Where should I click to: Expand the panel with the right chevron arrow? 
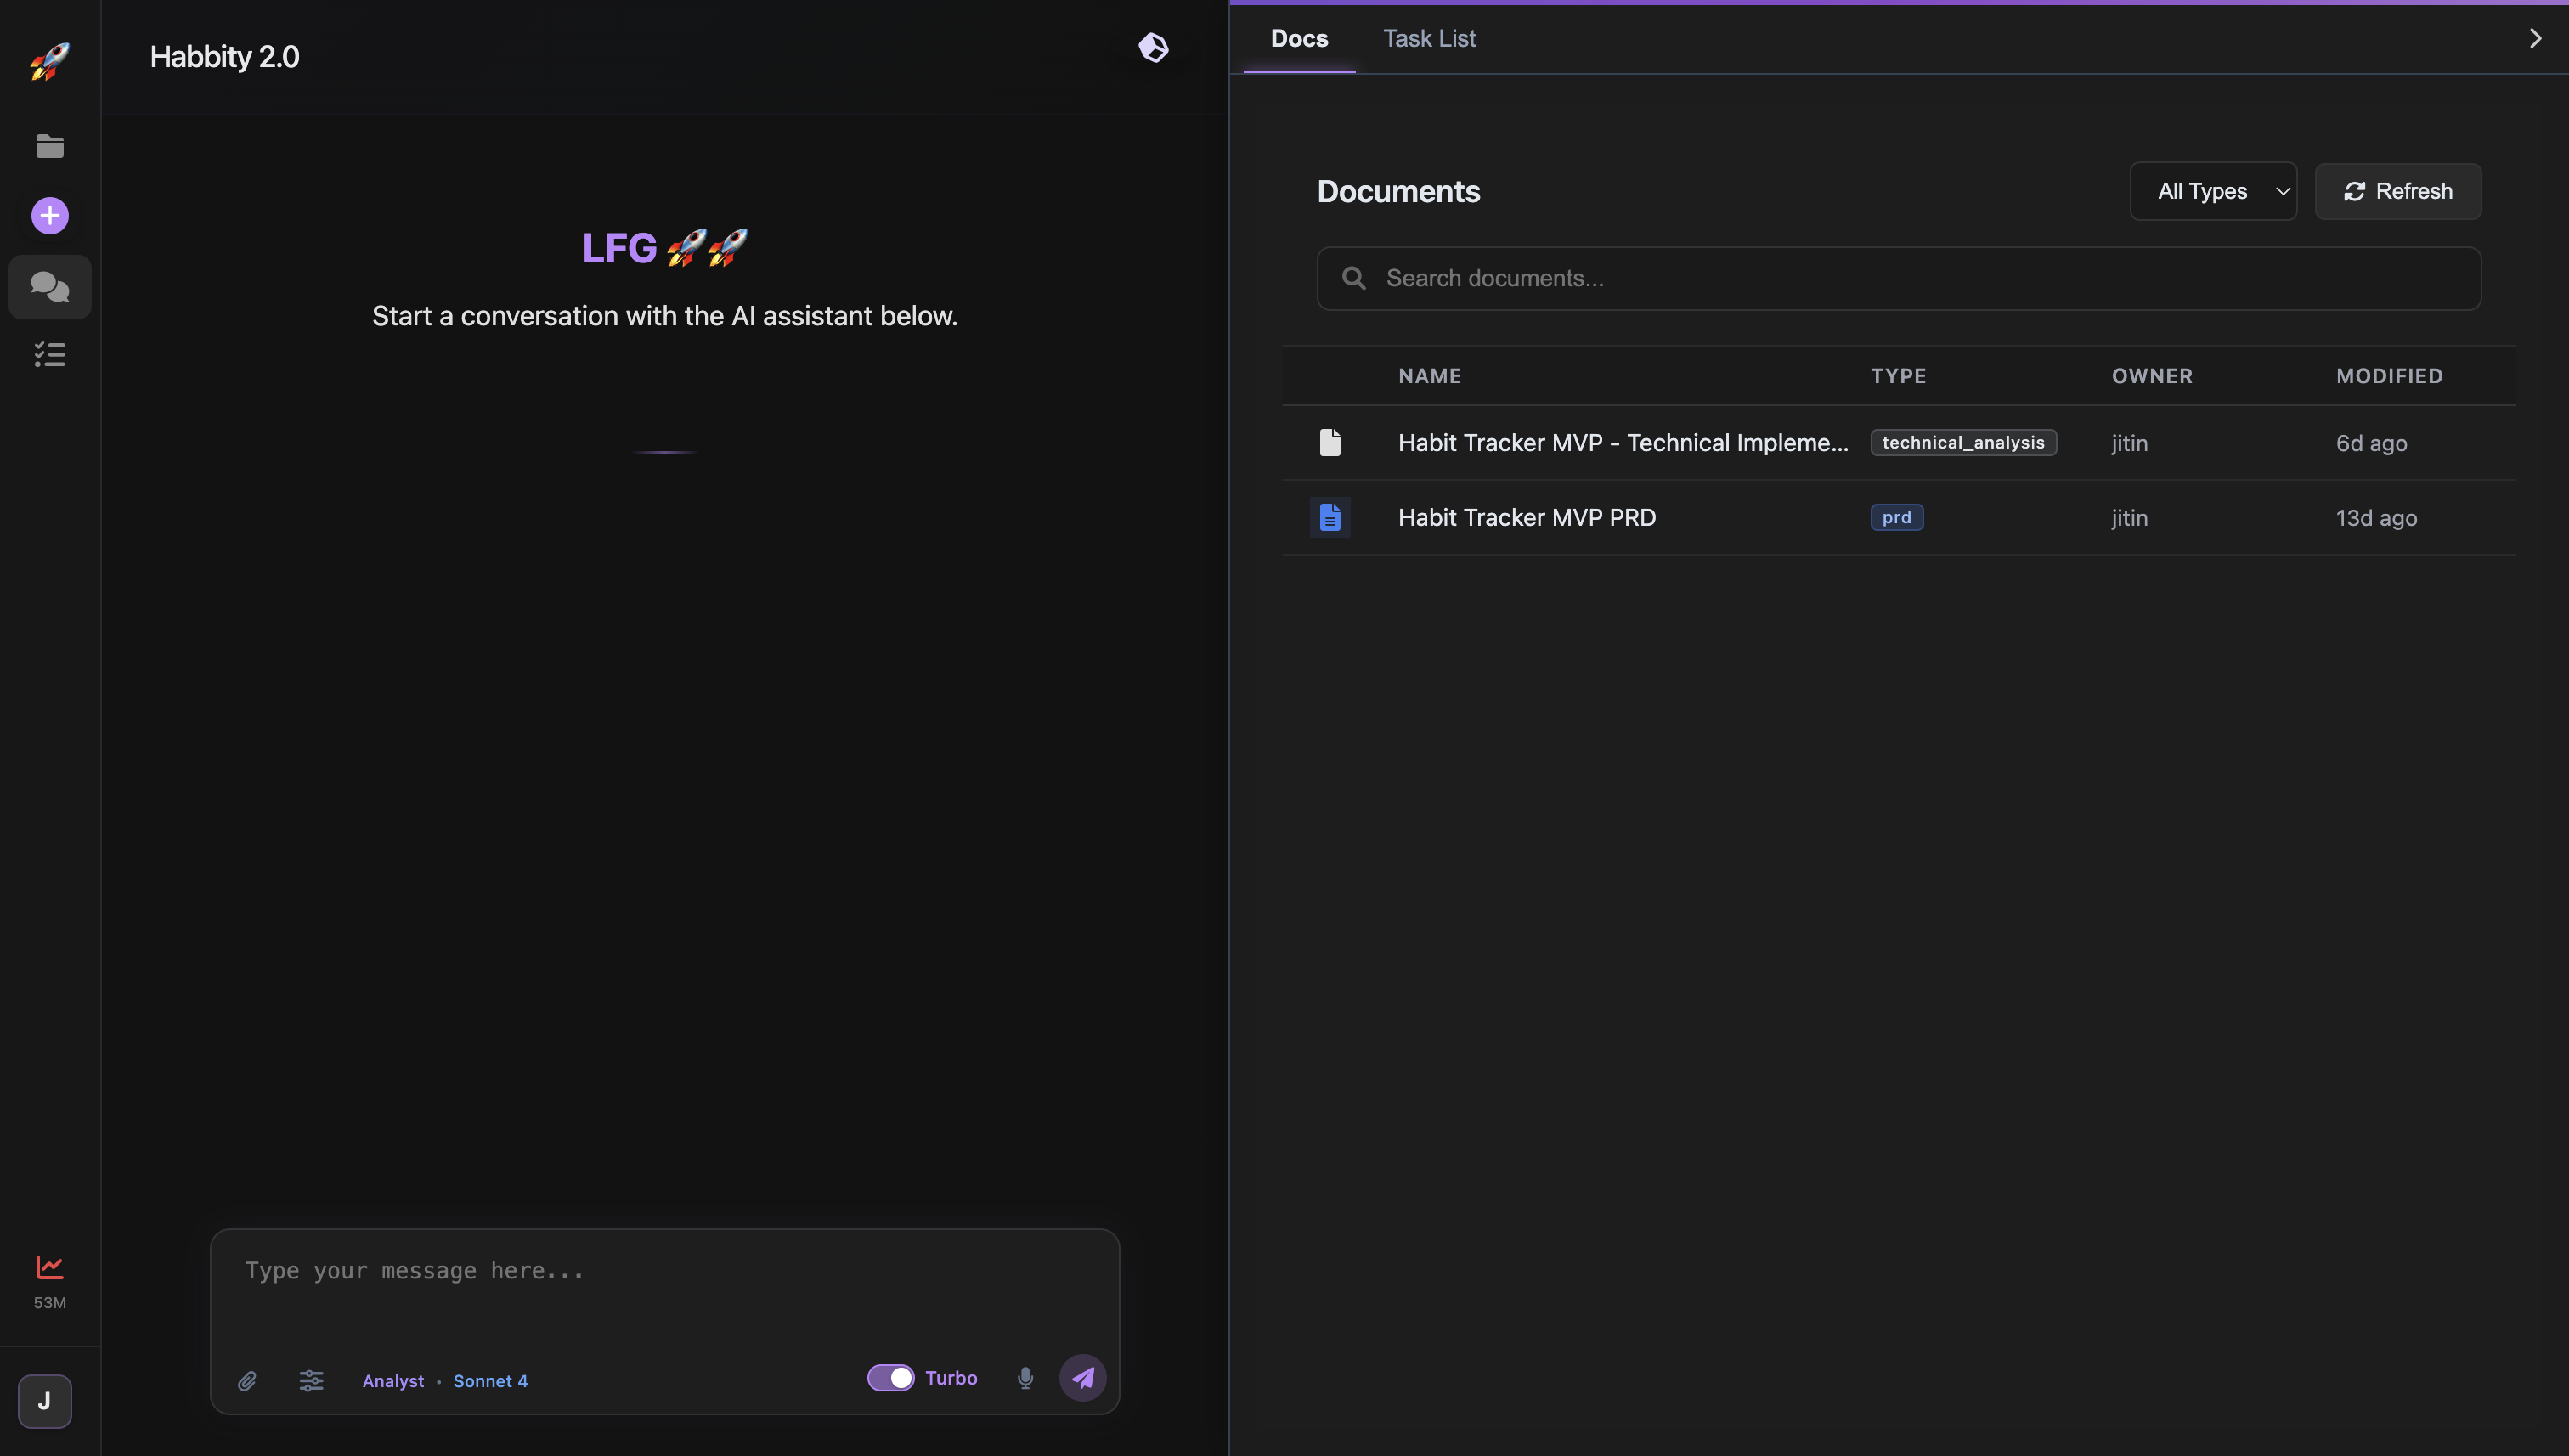pos(2535,38)
